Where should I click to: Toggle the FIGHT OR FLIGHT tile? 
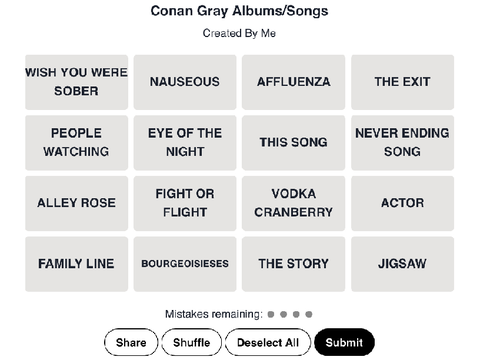pyautogui.click(x=185, y=203)
